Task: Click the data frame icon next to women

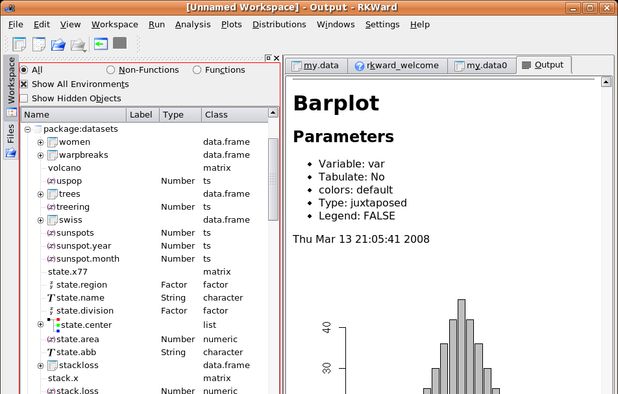Action: (x=52, y=142)
